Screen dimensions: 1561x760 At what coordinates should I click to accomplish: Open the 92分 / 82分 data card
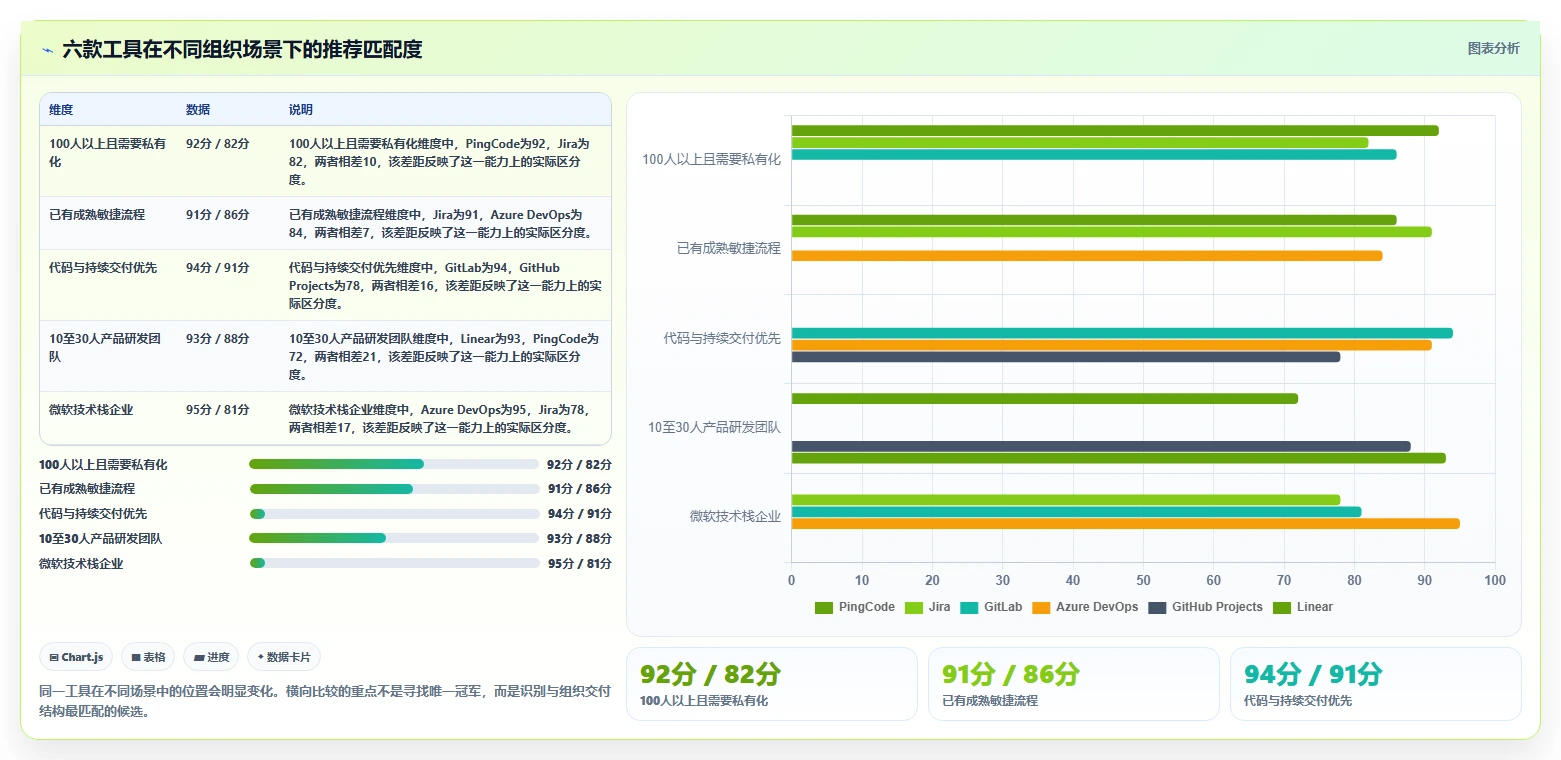click(771, 684)
